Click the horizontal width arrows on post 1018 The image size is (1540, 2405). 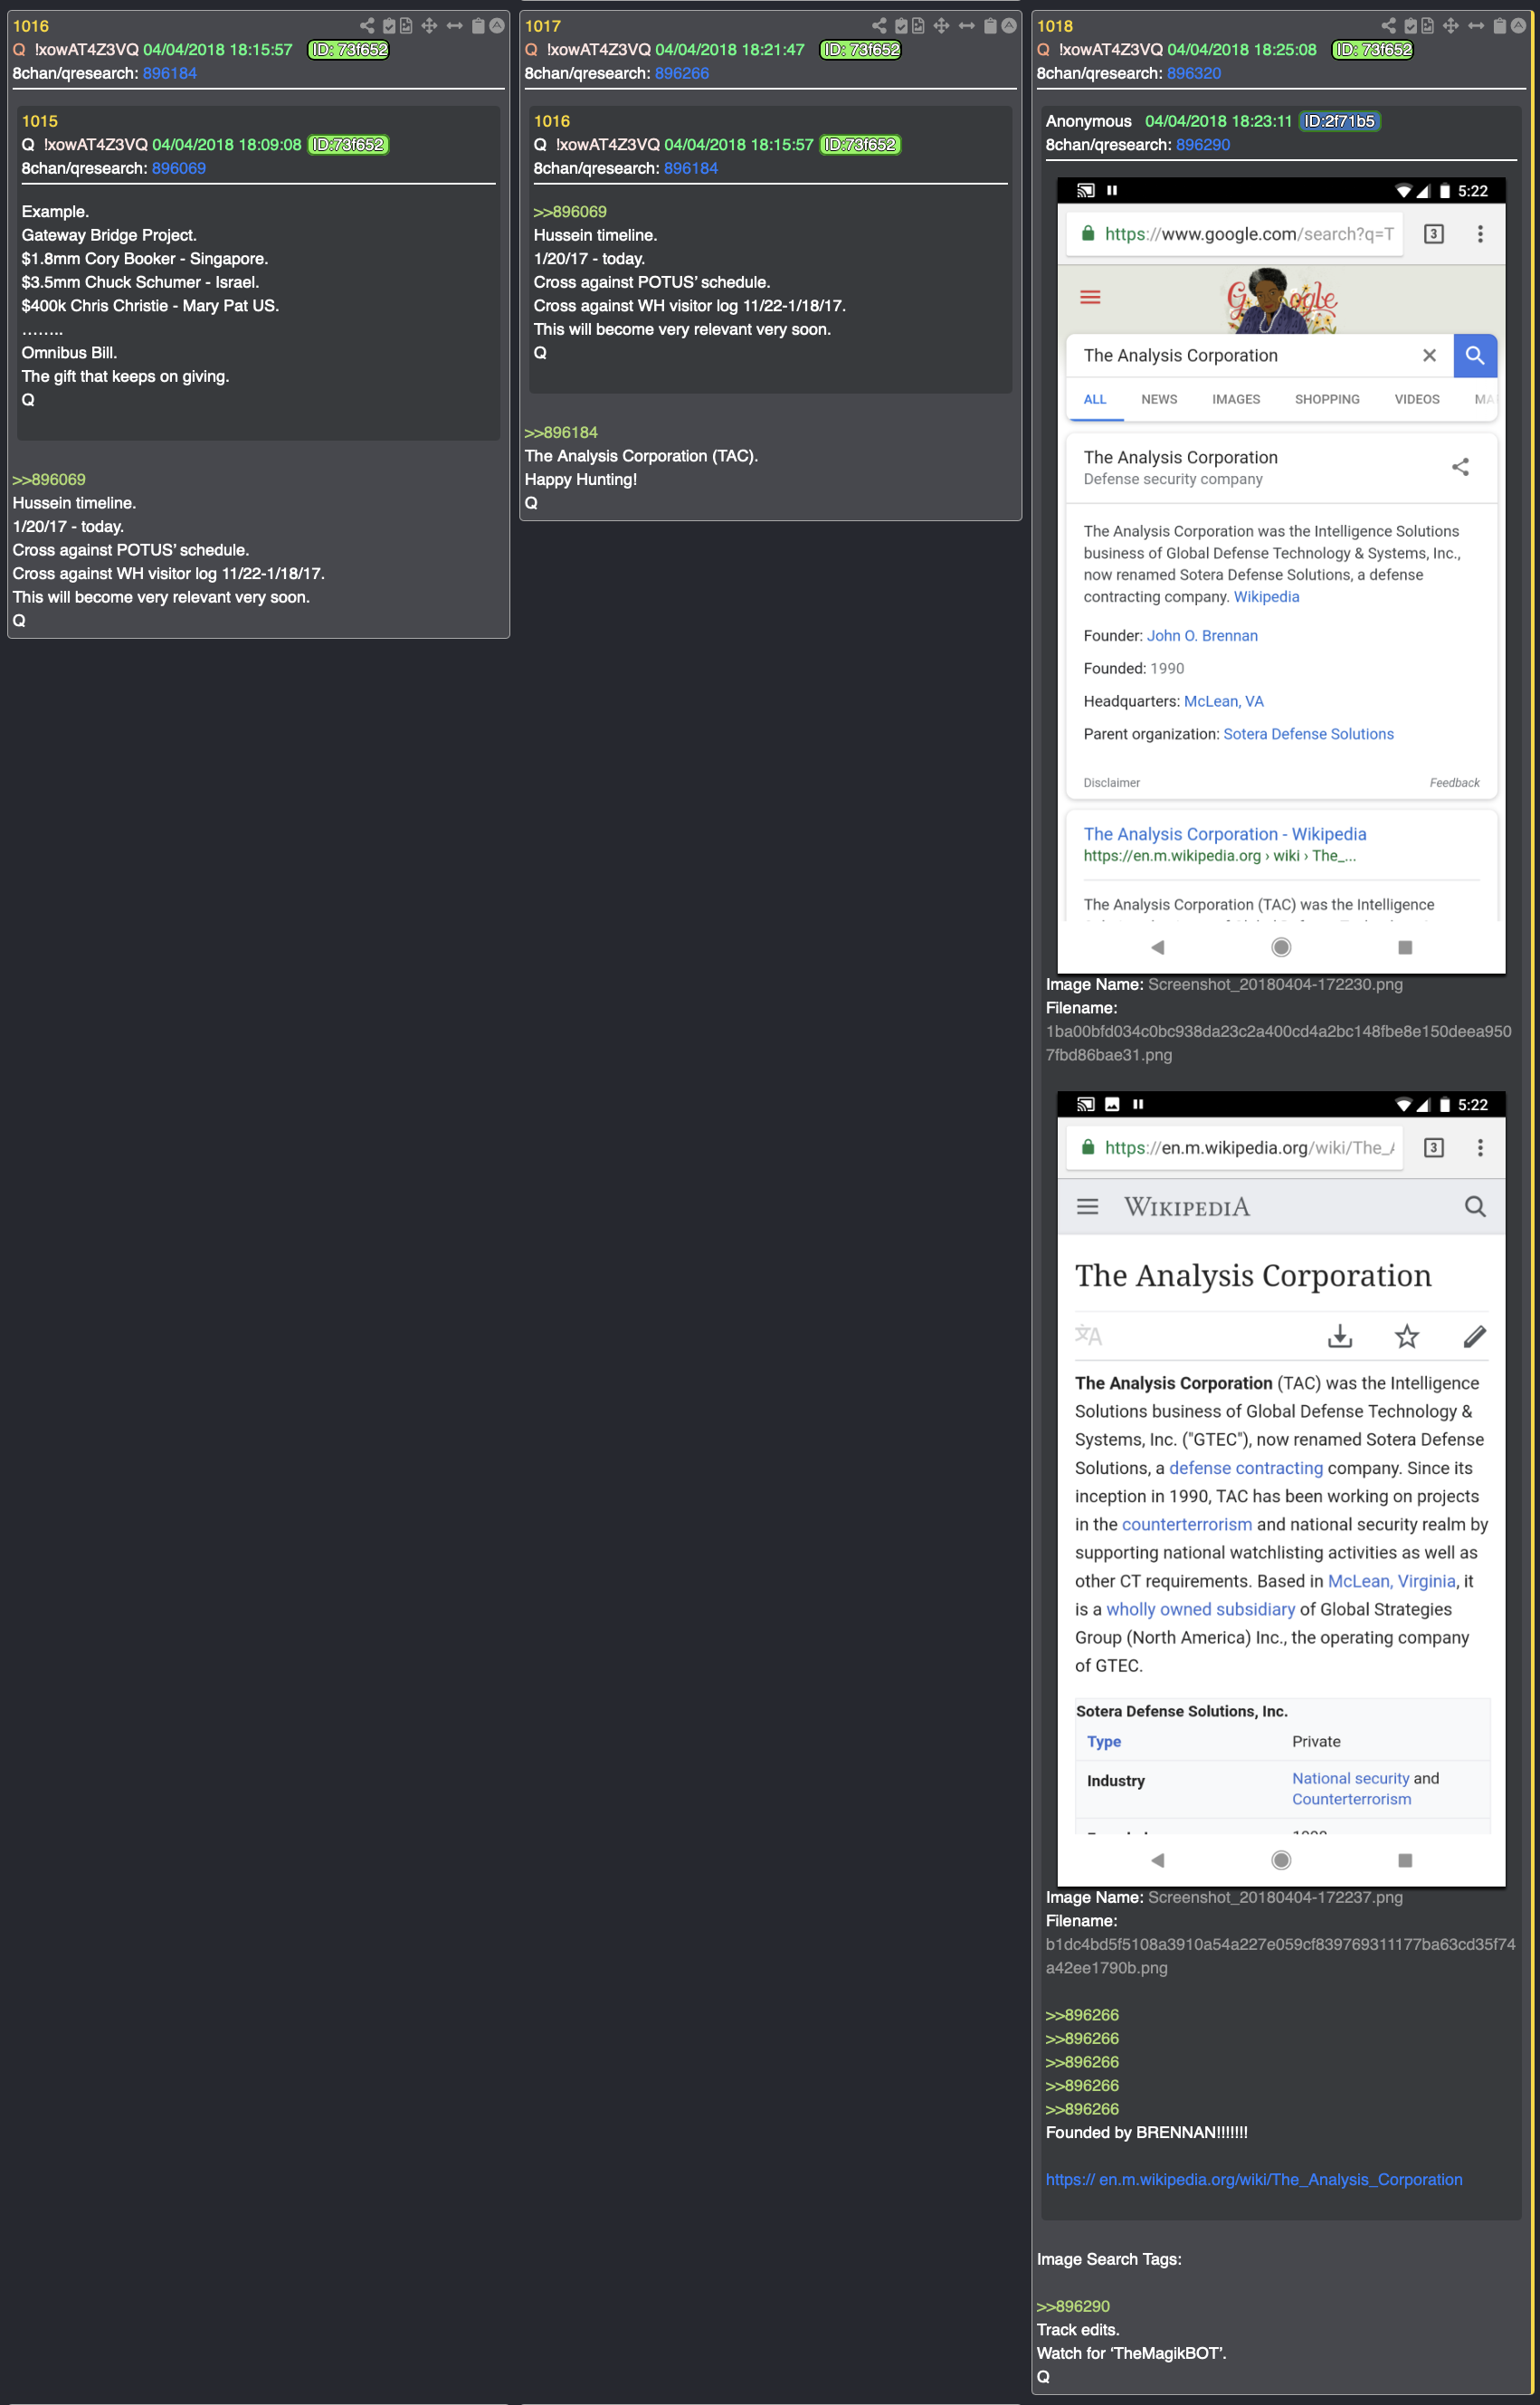pyautogui.click(x=1476, y=26)
